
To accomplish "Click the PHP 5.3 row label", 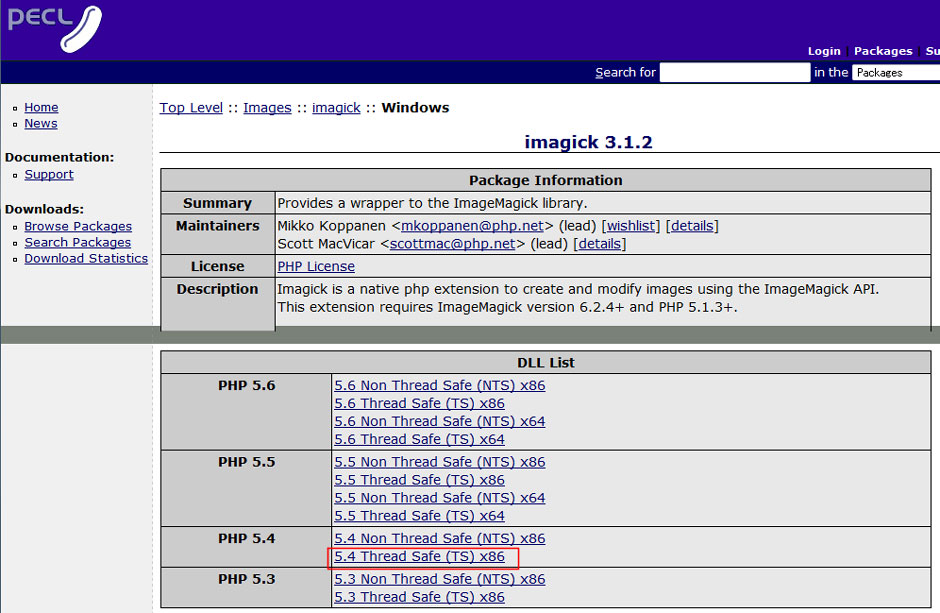I will point(246,579).
